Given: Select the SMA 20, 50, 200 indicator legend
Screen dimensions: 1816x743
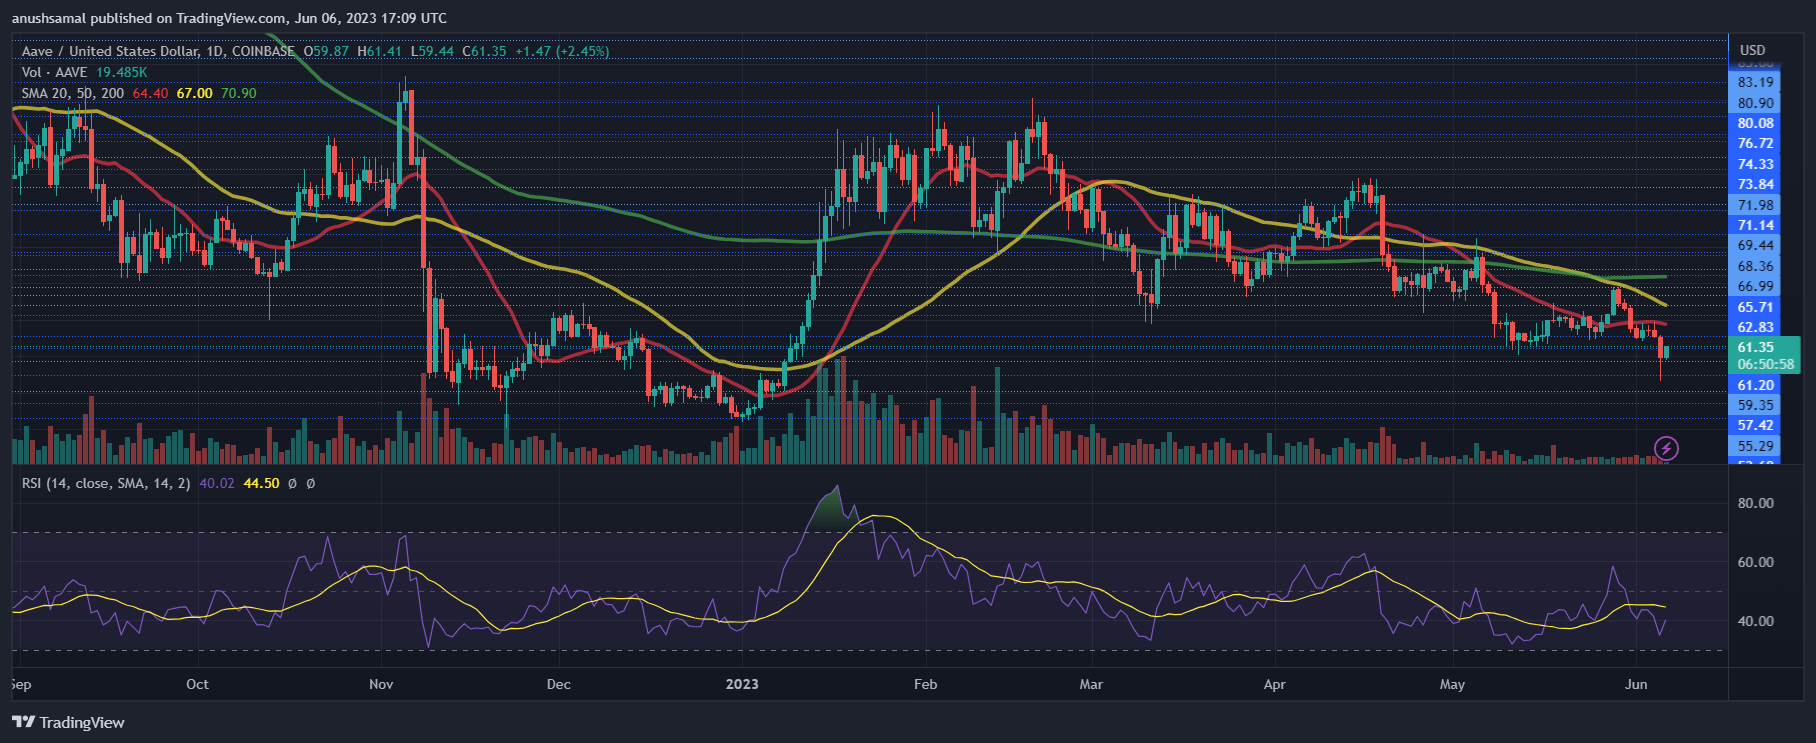Looking at the screenshot, I should (73, 93).
